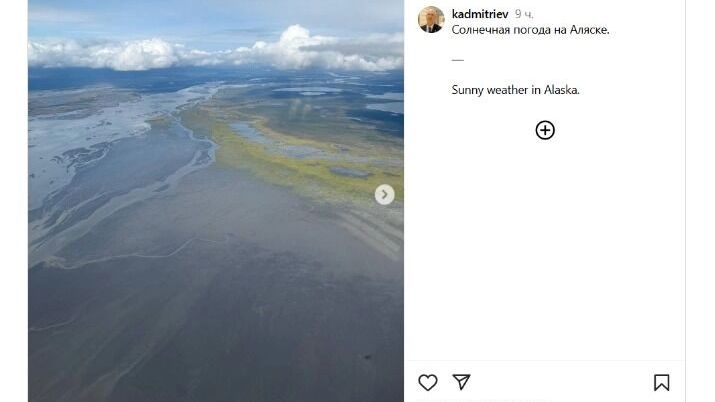Load more comments with the plus circle
The image size is (715, 402).
545,130
